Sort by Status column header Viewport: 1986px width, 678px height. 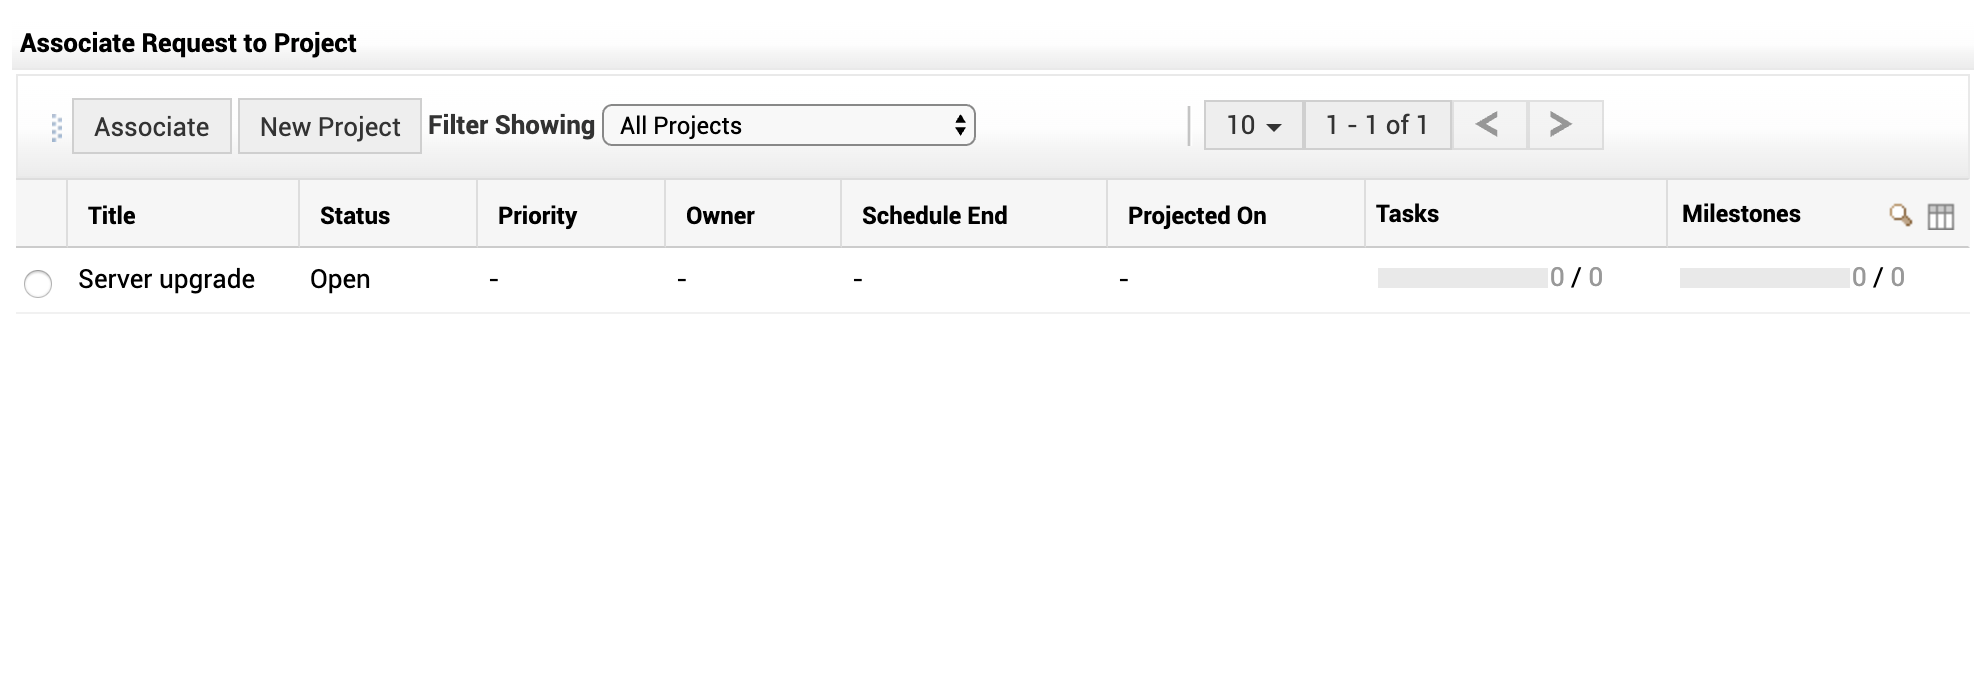tap(355, 215)
